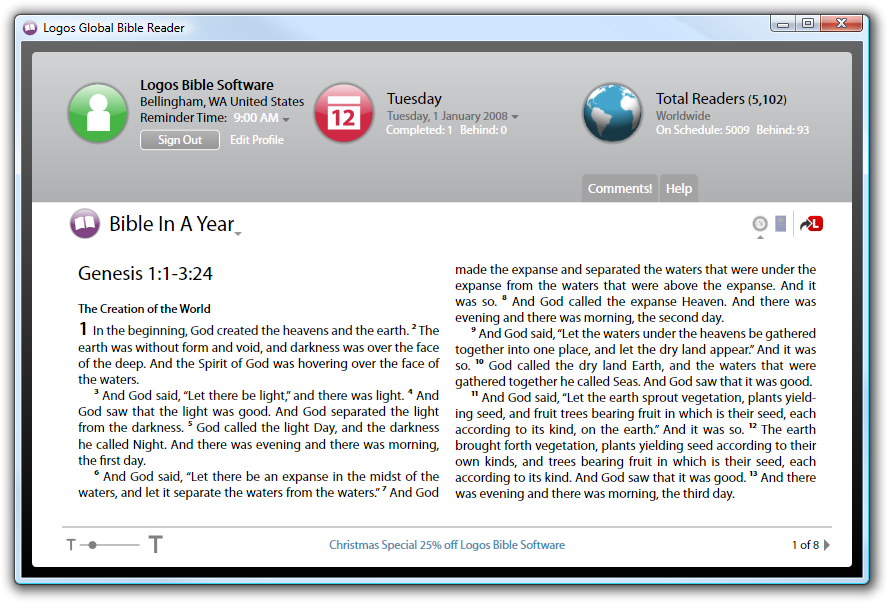Click the Genesis 1:1-3:24 heading
This screenshot has width=888, height=603.
pyautogui.click(x=145, y=273)
